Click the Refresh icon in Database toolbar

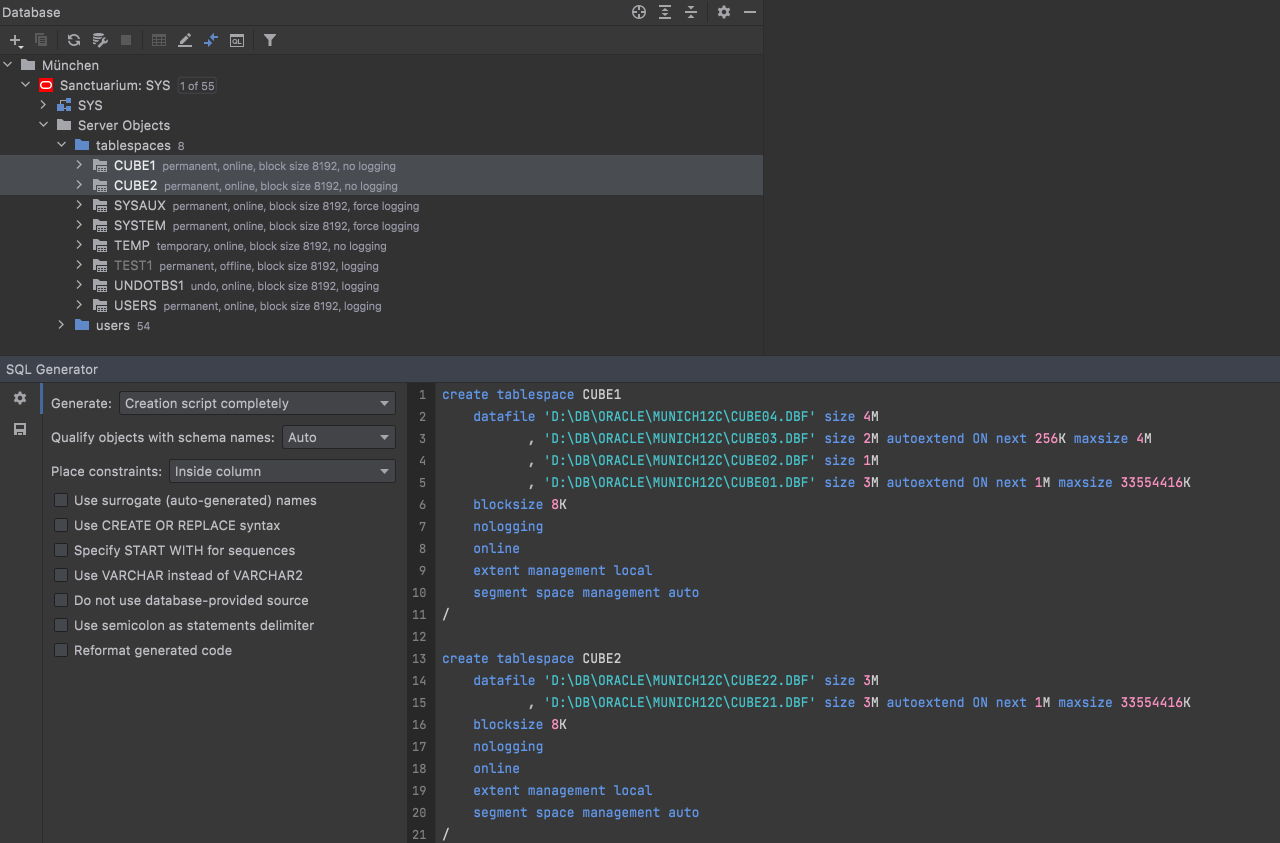[x=73, y=40]
